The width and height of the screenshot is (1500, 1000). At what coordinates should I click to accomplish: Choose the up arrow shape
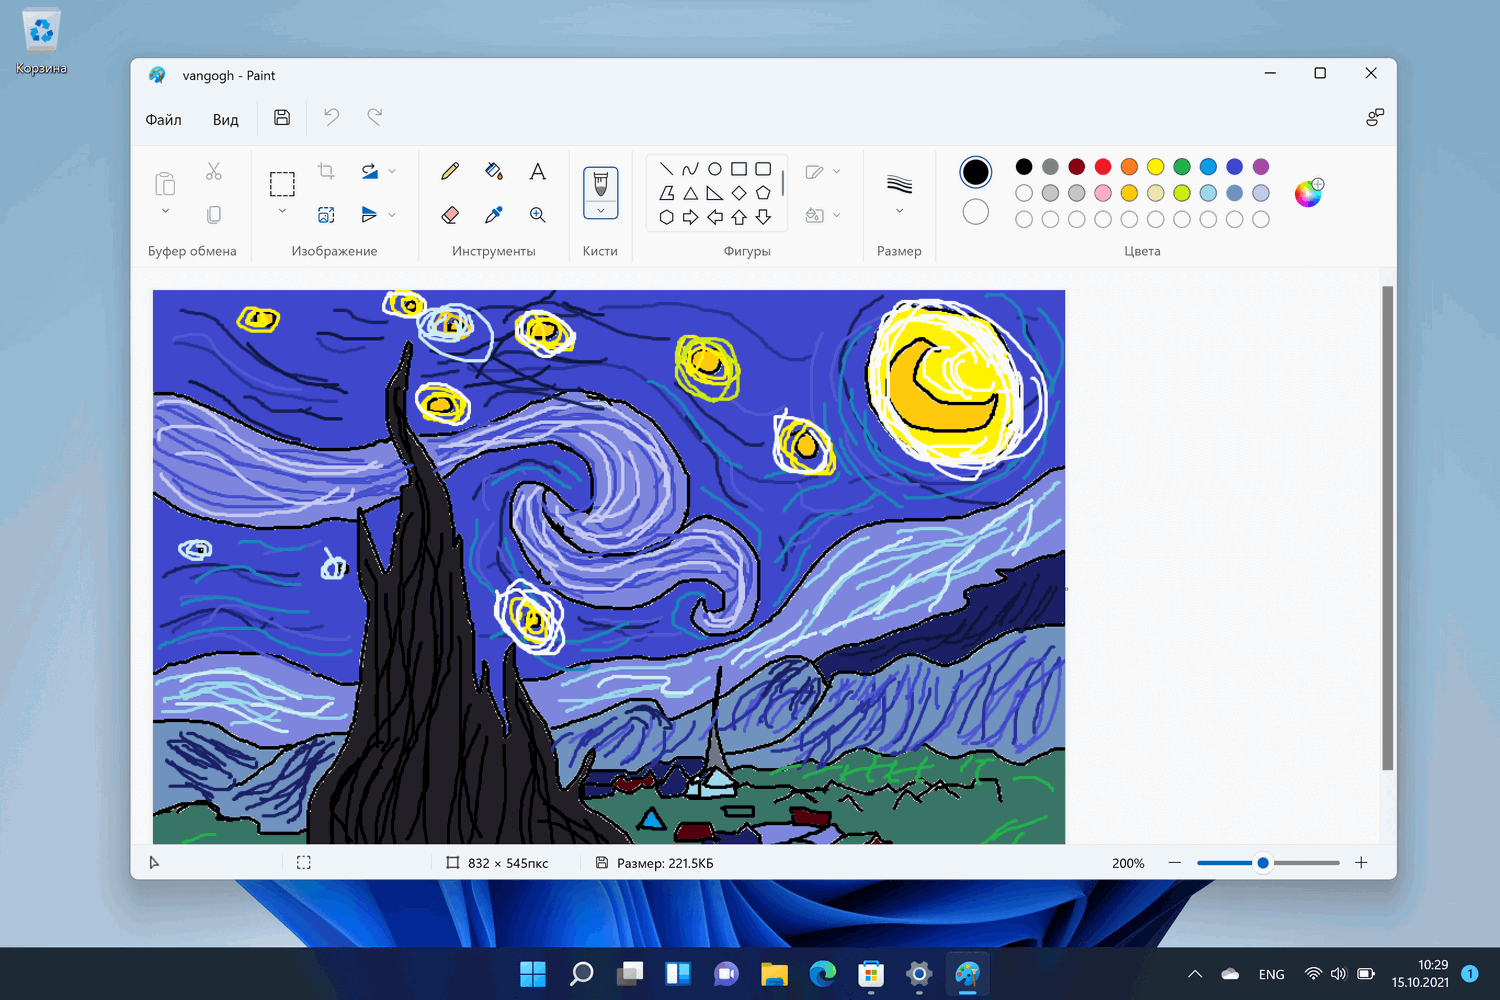(x=739, y=217)
